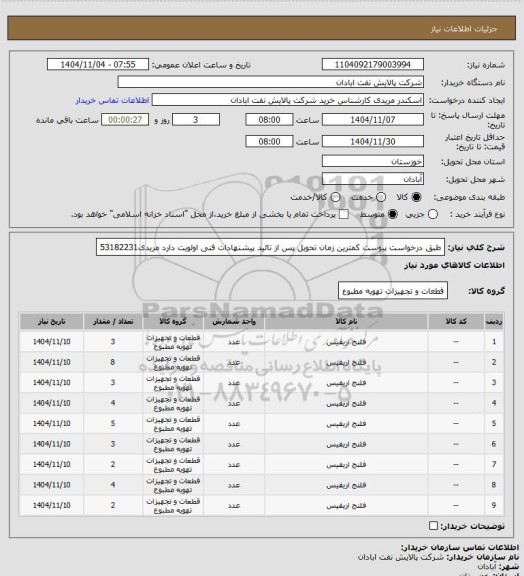The width and height of the screenshot is (524, 576).
Task: Click date 1404/11/10 in row 3
Action: click(51, 383)
